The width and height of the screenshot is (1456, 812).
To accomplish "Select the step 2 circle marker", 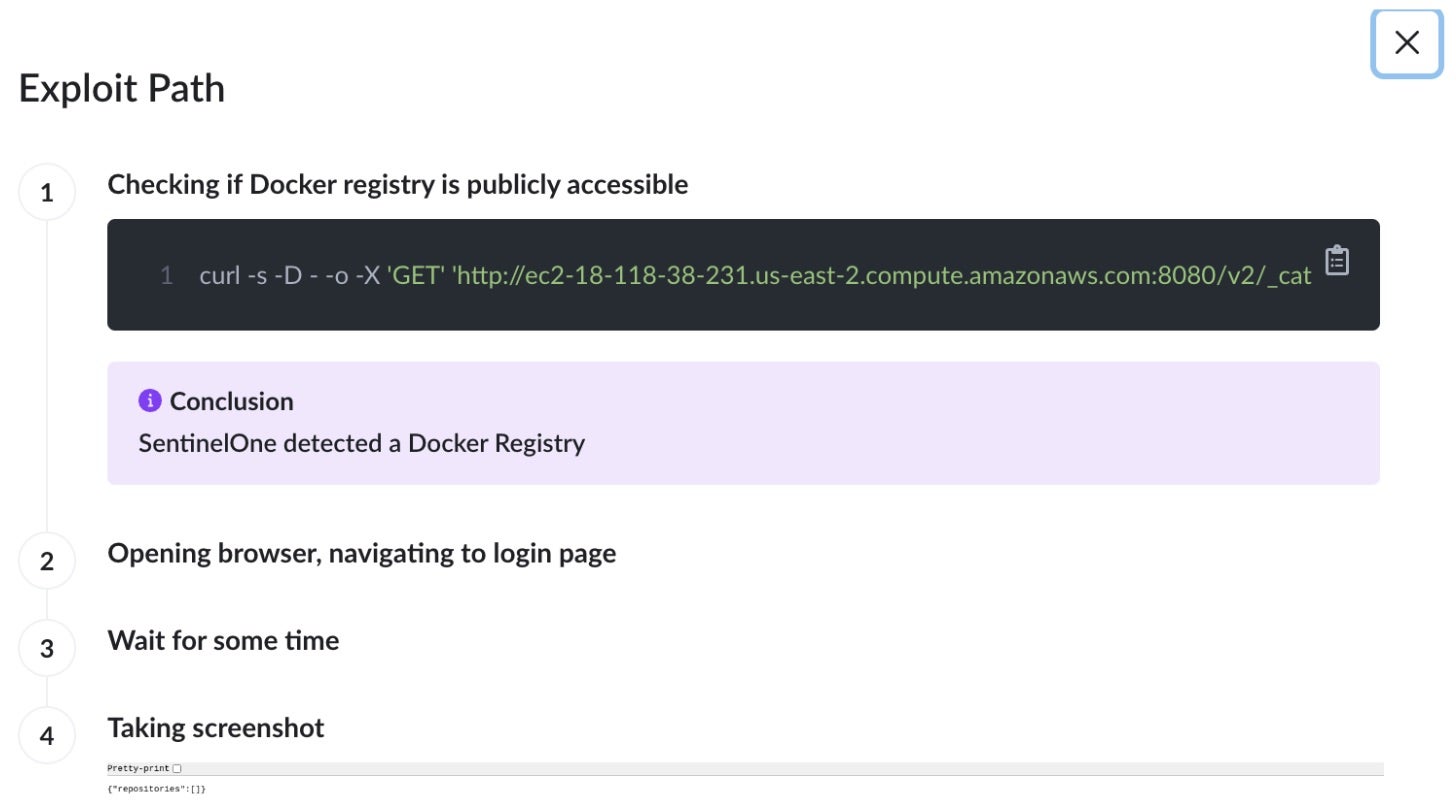I will (x=47, y=561).
